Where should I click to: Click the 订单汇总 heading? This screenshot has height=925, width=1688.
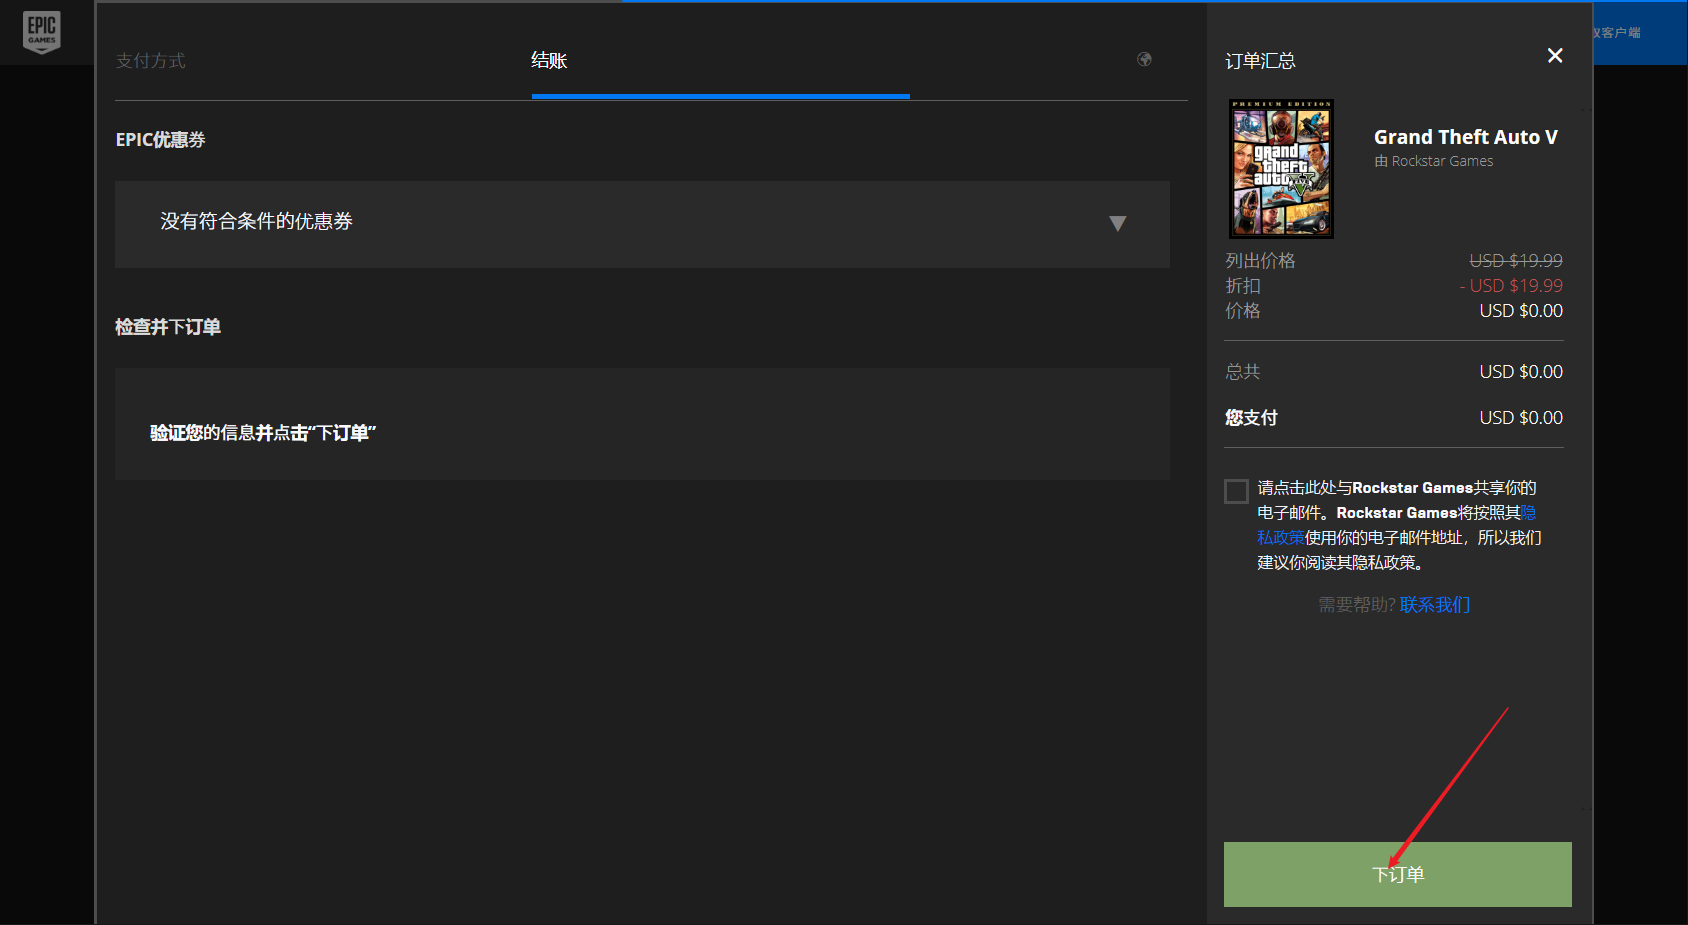[x=1261, y=61]
